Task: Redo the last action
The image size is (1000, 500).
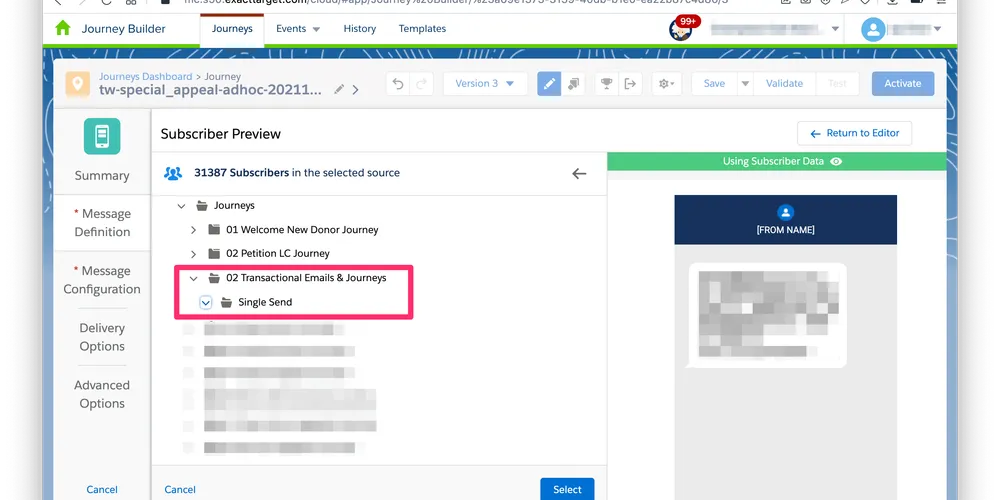Action: click(x=422, y=84)
